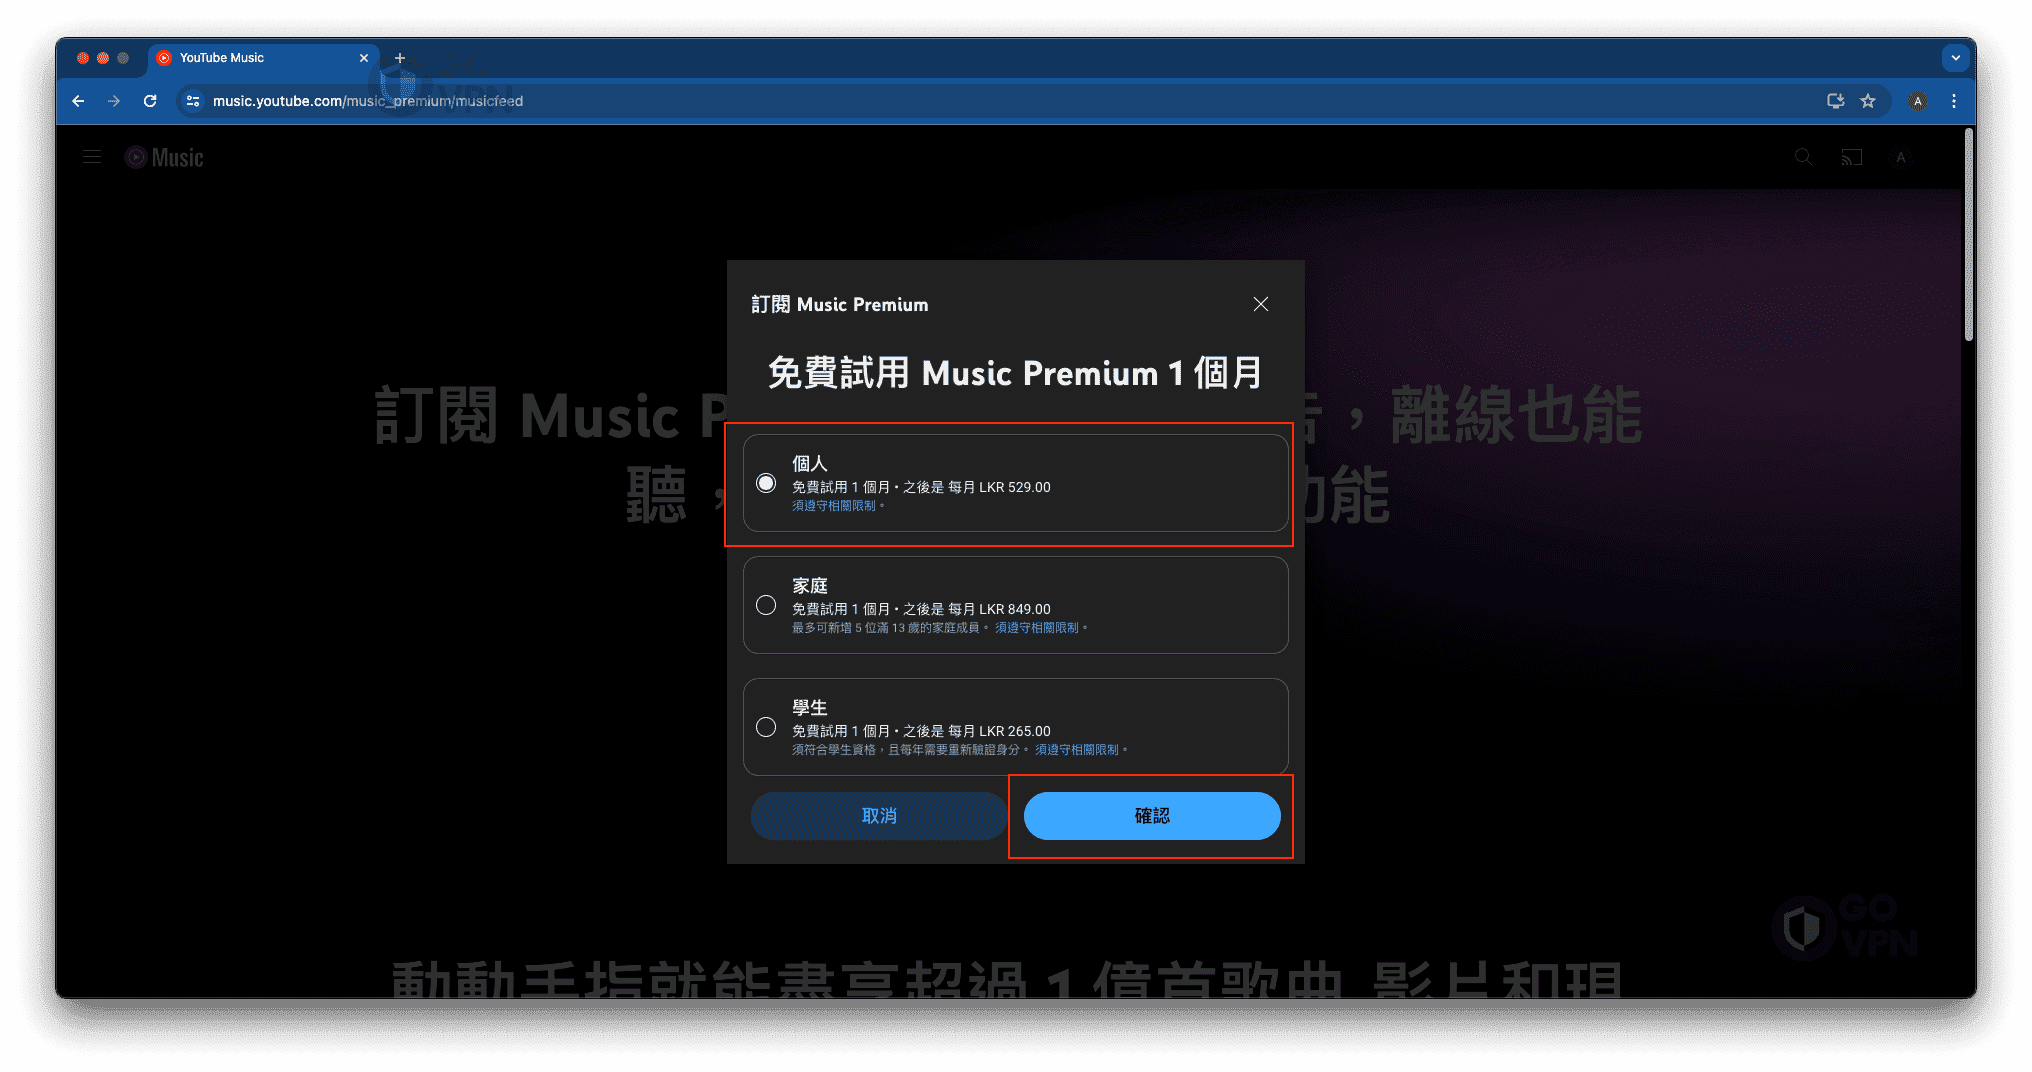
Task: Click the YouTube Music logo
Action: (164, 157)
